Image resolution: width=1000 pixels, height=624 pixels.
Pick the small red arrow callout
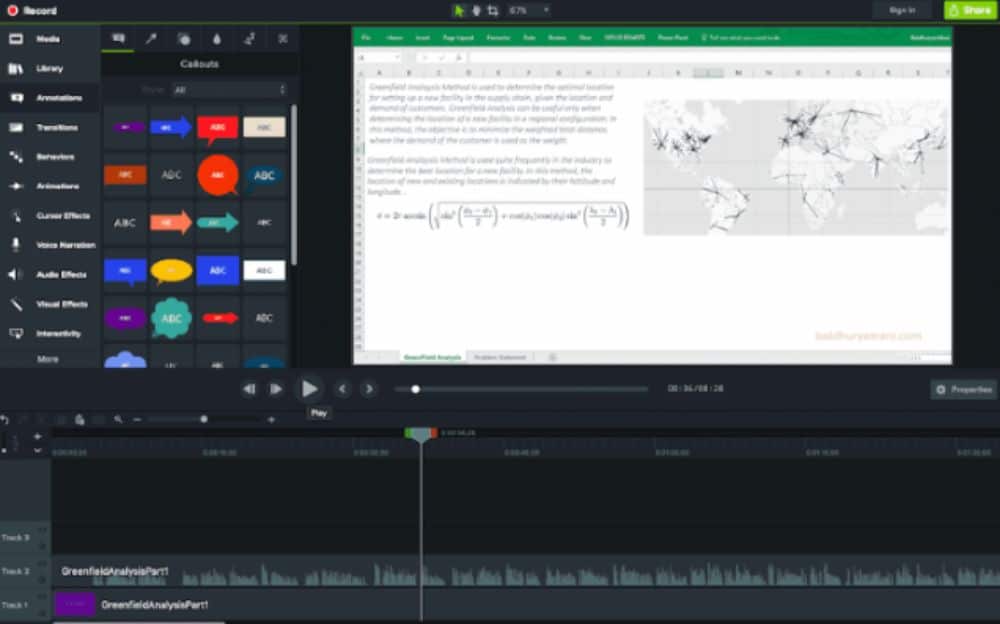[219, 318]
